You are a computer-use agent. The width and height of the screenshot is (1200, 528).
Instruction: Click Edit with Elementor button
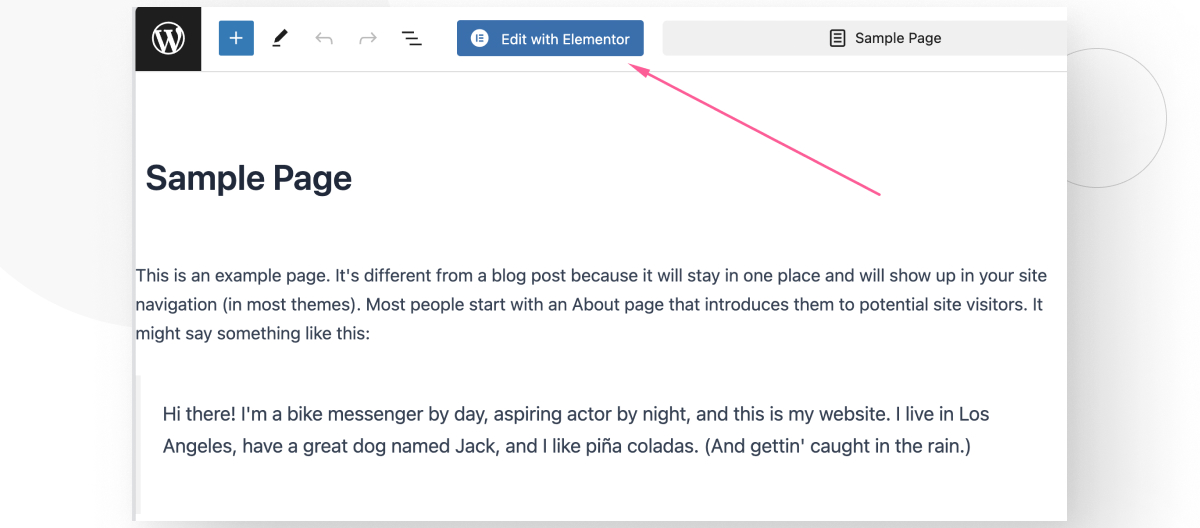click(550, 39)
